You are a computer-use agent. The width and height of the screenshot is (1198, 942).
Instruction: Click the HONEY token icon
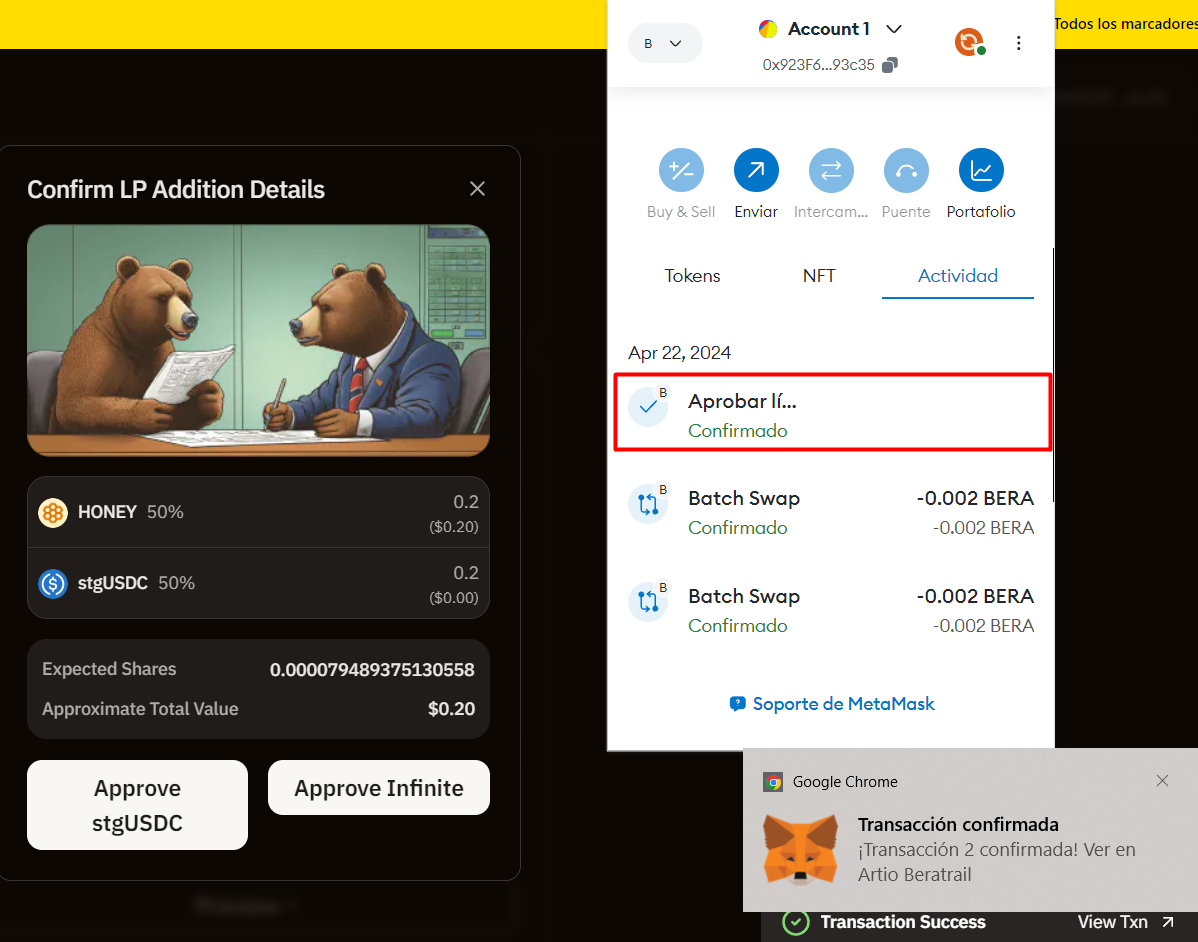[53, 513]
